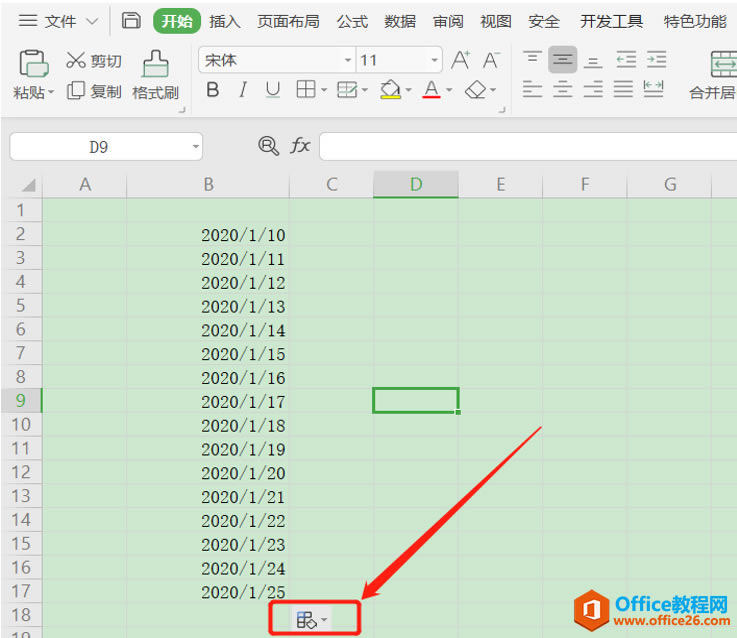Toggle Bold formatting
Image resolution: width=737 pixels, height=638 pixels.
point(212,89)
